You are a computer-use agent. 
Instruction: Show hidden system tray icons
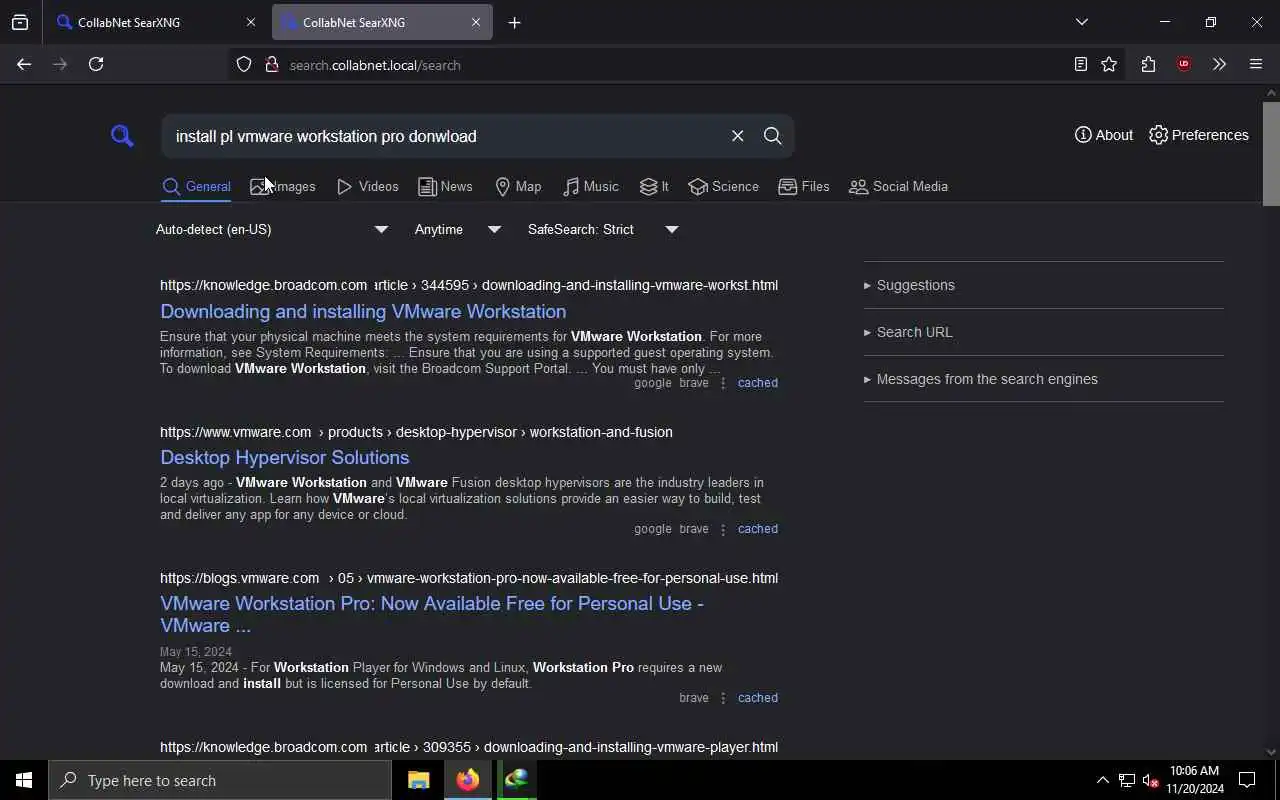(1102, 780)
